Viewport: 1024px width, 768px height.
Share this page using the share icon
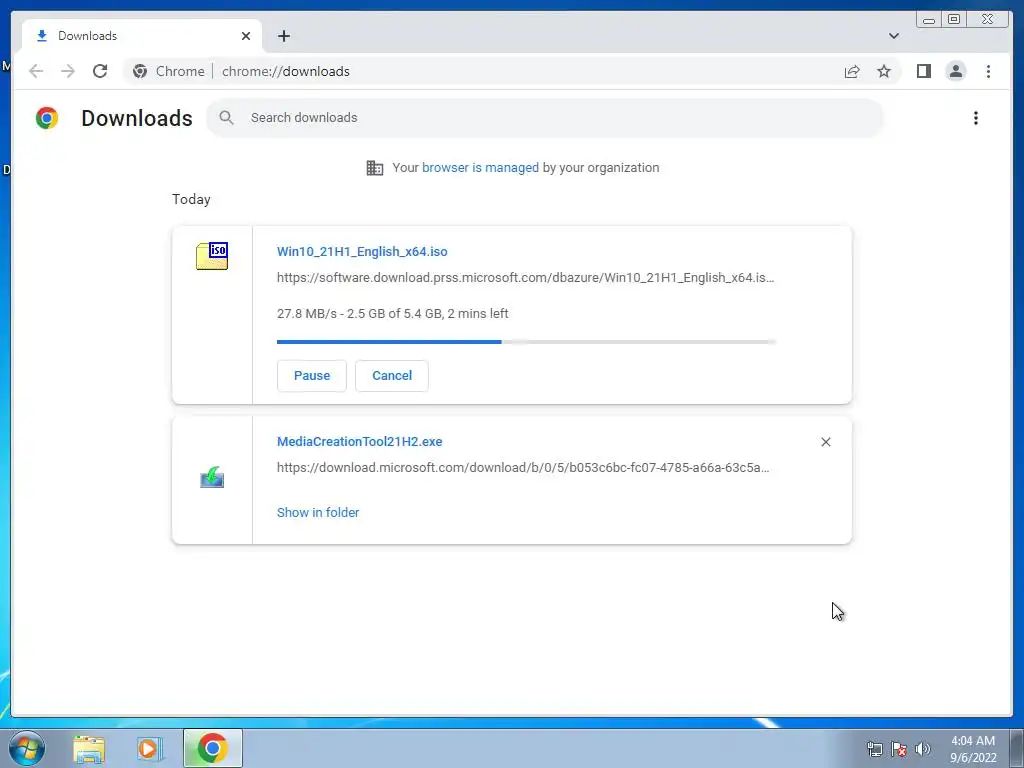point(852,71)
